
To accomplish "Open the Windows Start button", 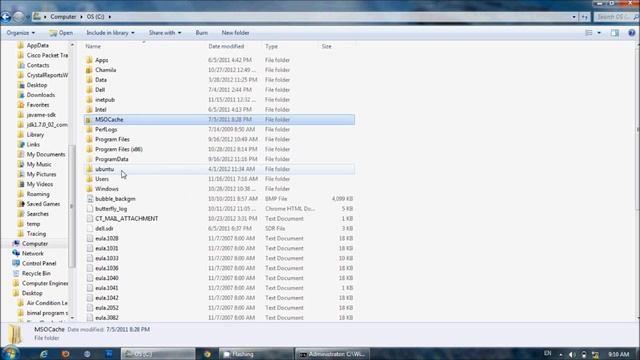I will [10, 353].
